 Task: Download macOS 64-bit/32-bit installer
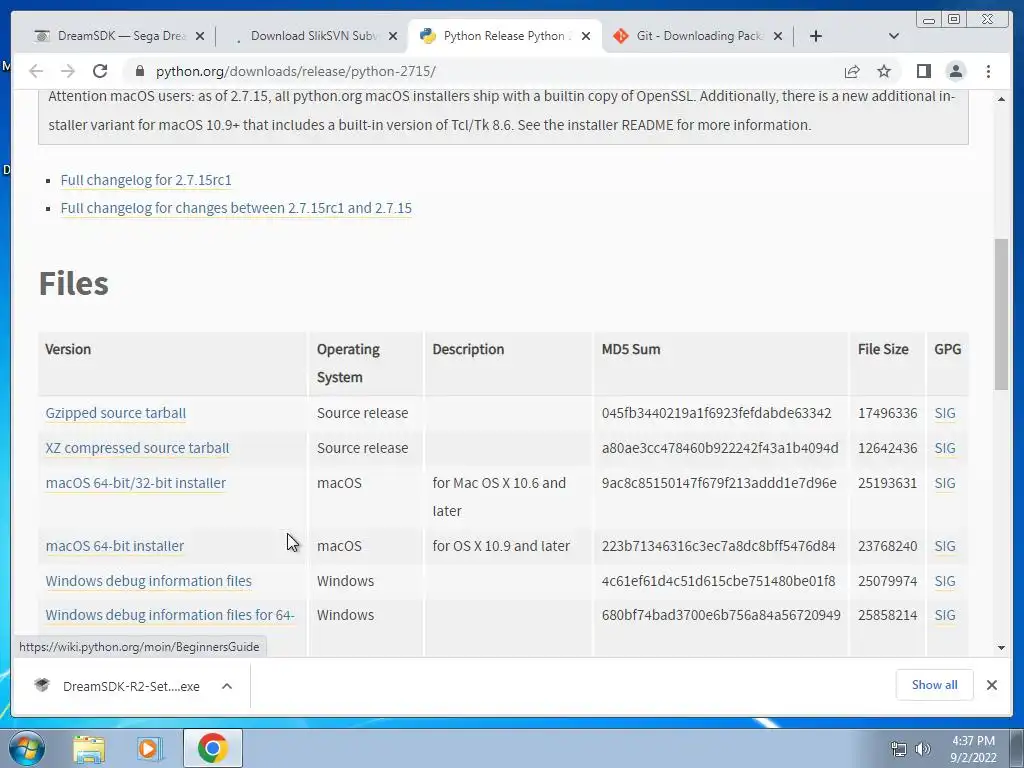[x=135, y=483]
